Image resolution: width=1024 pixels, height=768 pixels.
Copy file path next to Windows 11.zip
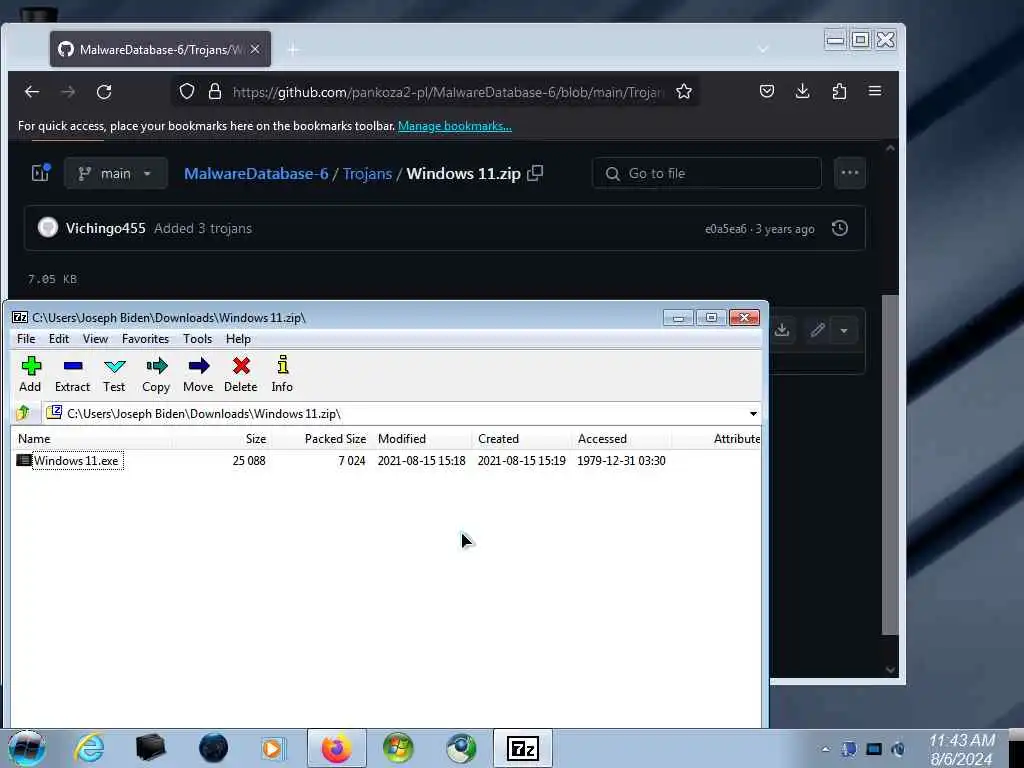coord(536,173)
